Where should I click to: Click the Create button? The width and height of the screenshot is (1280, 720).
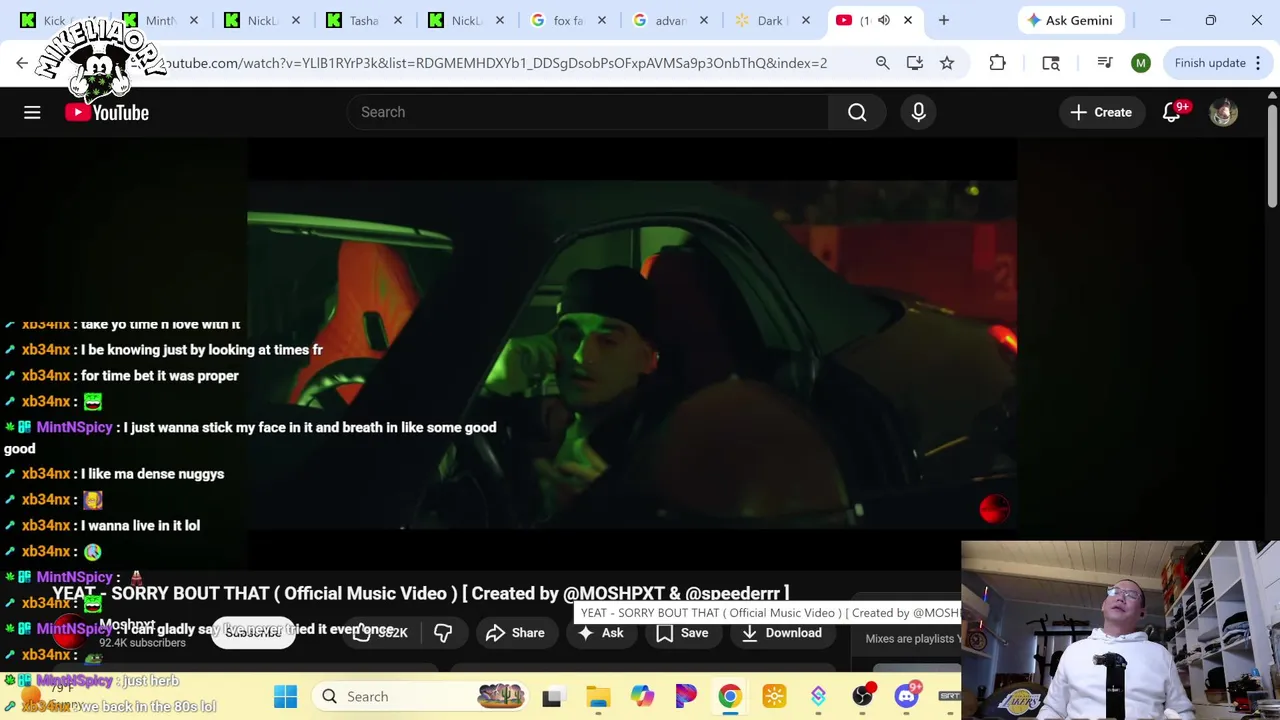click(x=1101, y=112)
